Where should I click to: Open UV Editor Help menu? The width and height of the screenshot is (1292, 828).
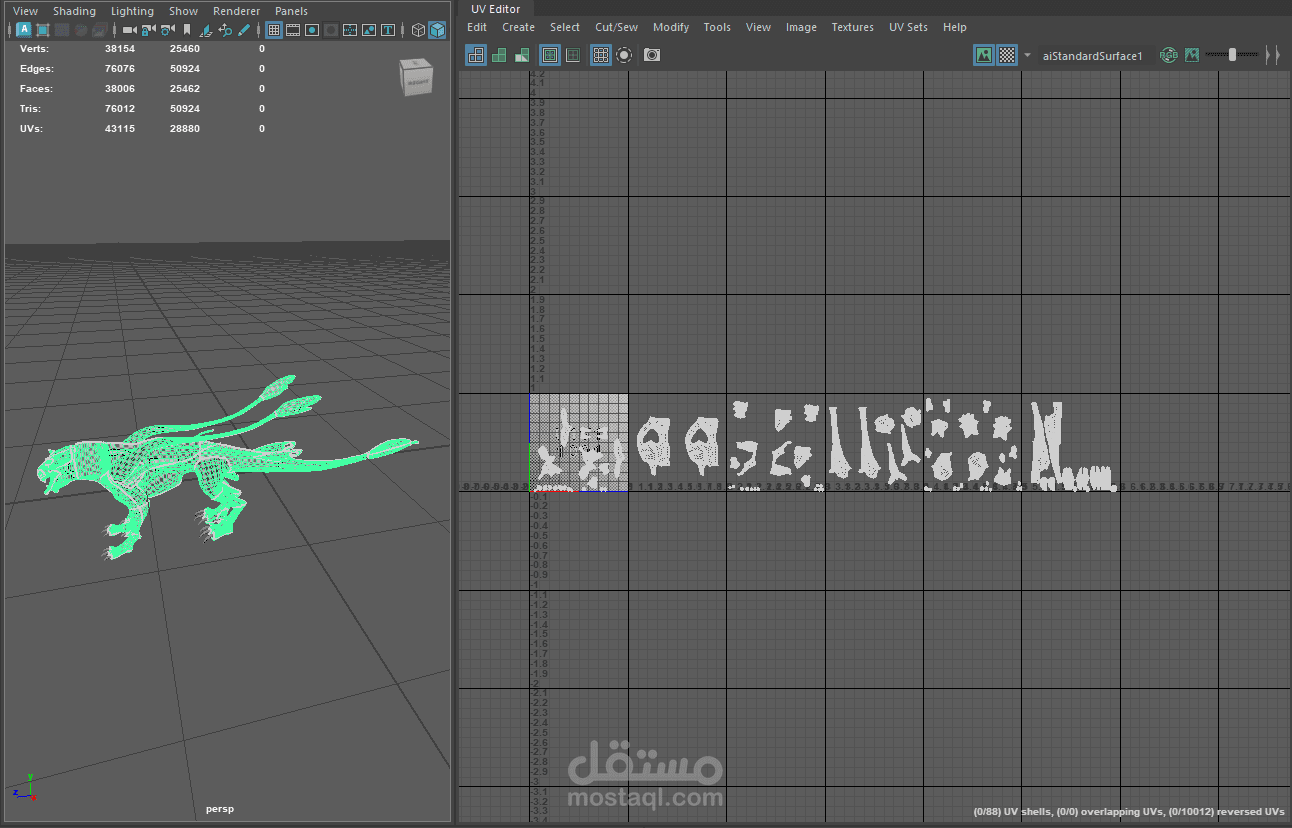pyautogui.click(x=955, y=27)
